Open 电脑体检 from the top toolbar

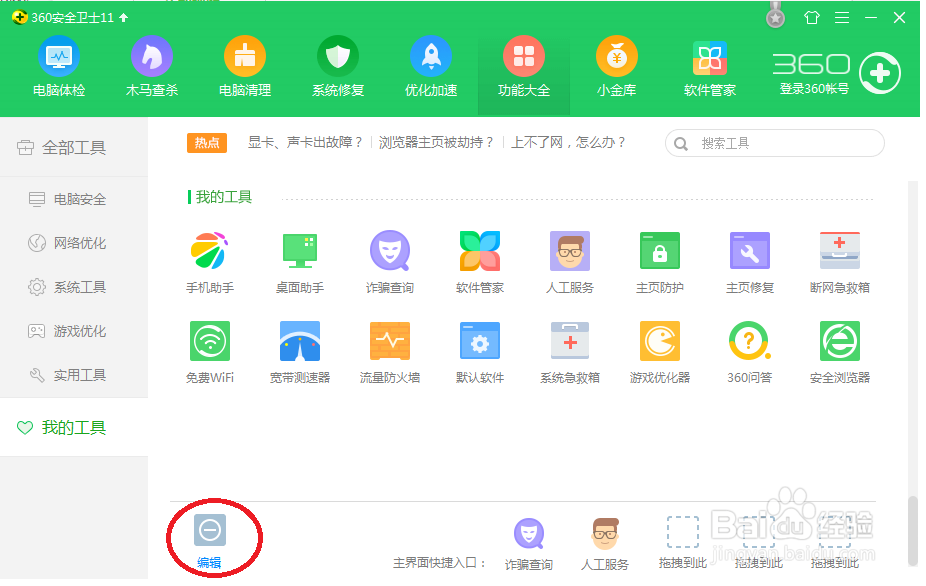[59, 67]
